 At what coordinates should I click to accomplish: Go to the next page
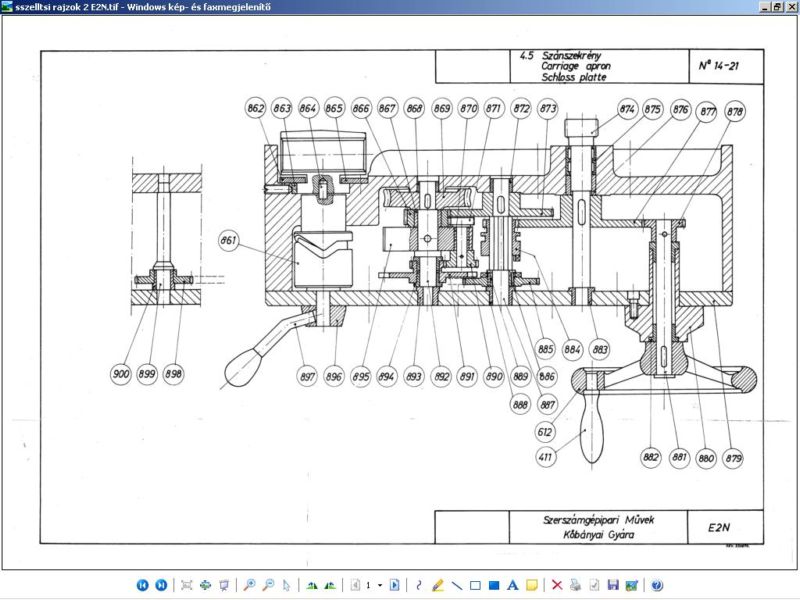(394, 585)
